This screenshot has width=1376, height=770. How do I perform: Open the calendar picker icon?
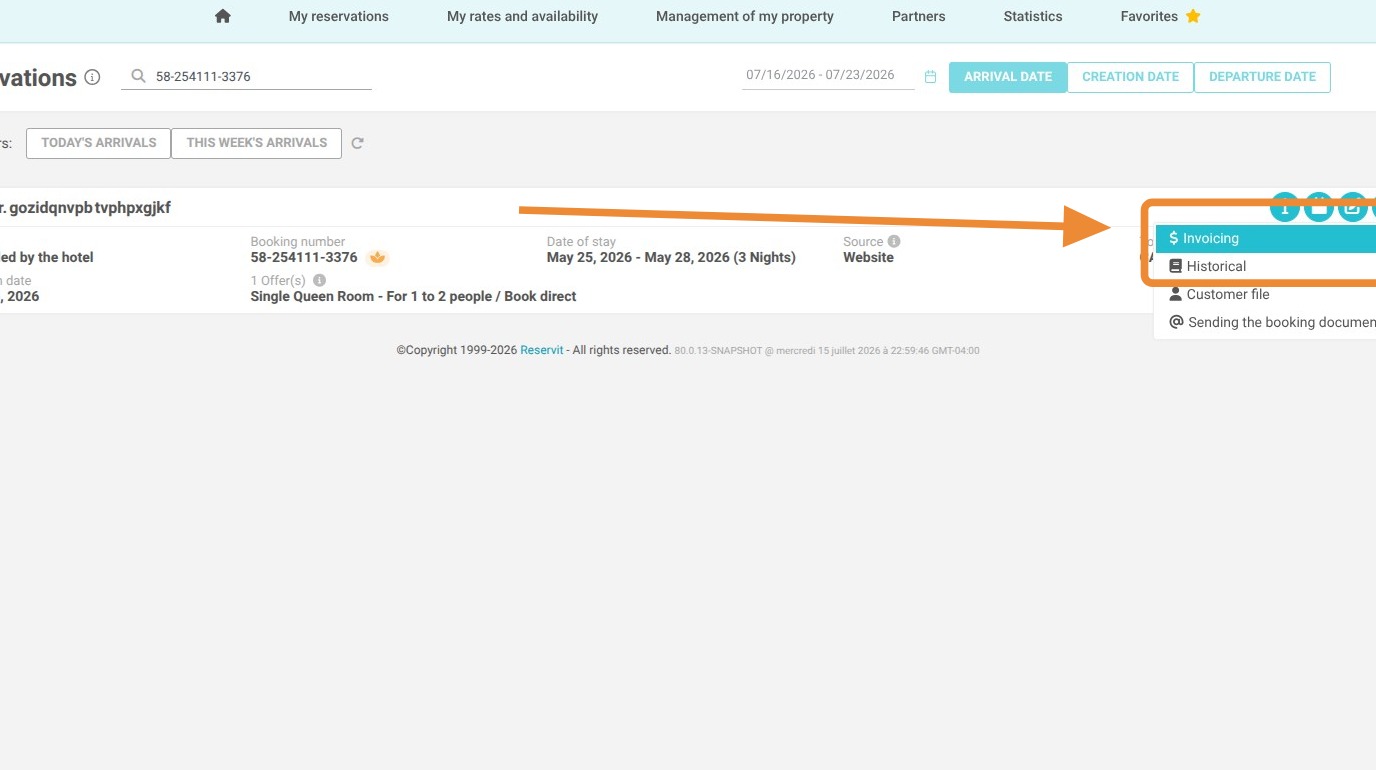[931, 77]
